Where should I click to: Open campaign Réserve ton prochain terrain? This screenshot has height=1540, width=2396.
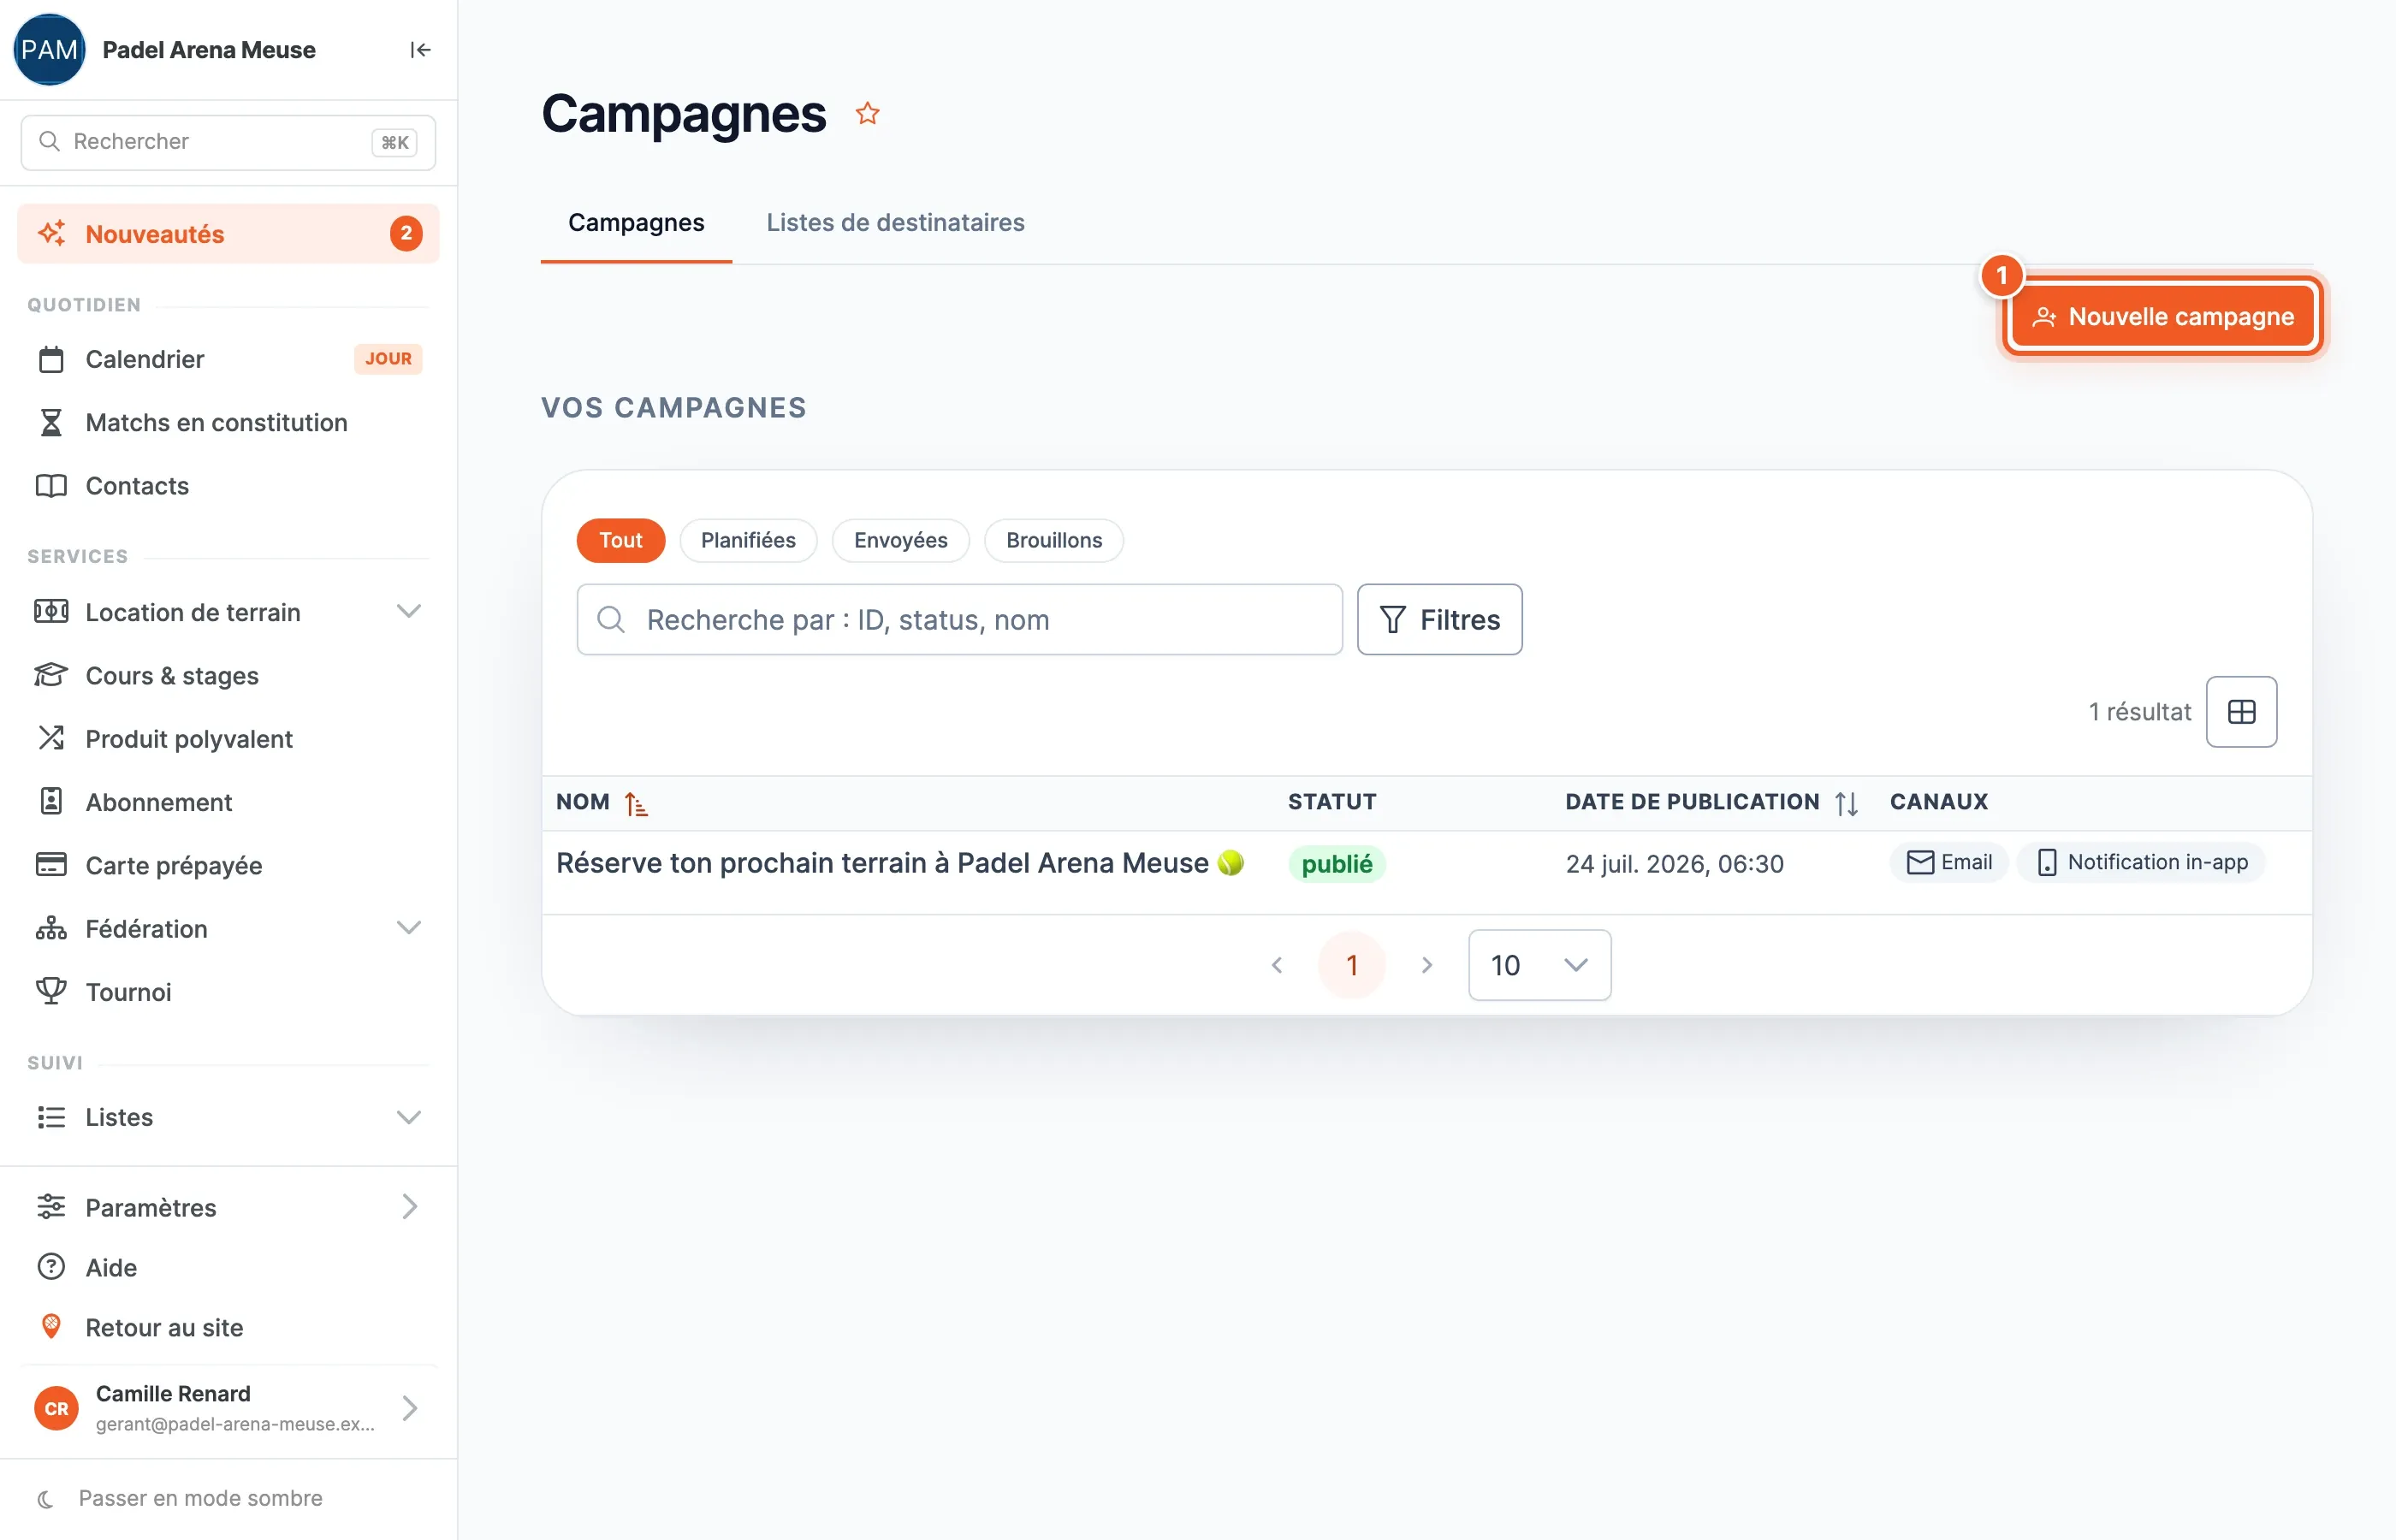[900, 863]
